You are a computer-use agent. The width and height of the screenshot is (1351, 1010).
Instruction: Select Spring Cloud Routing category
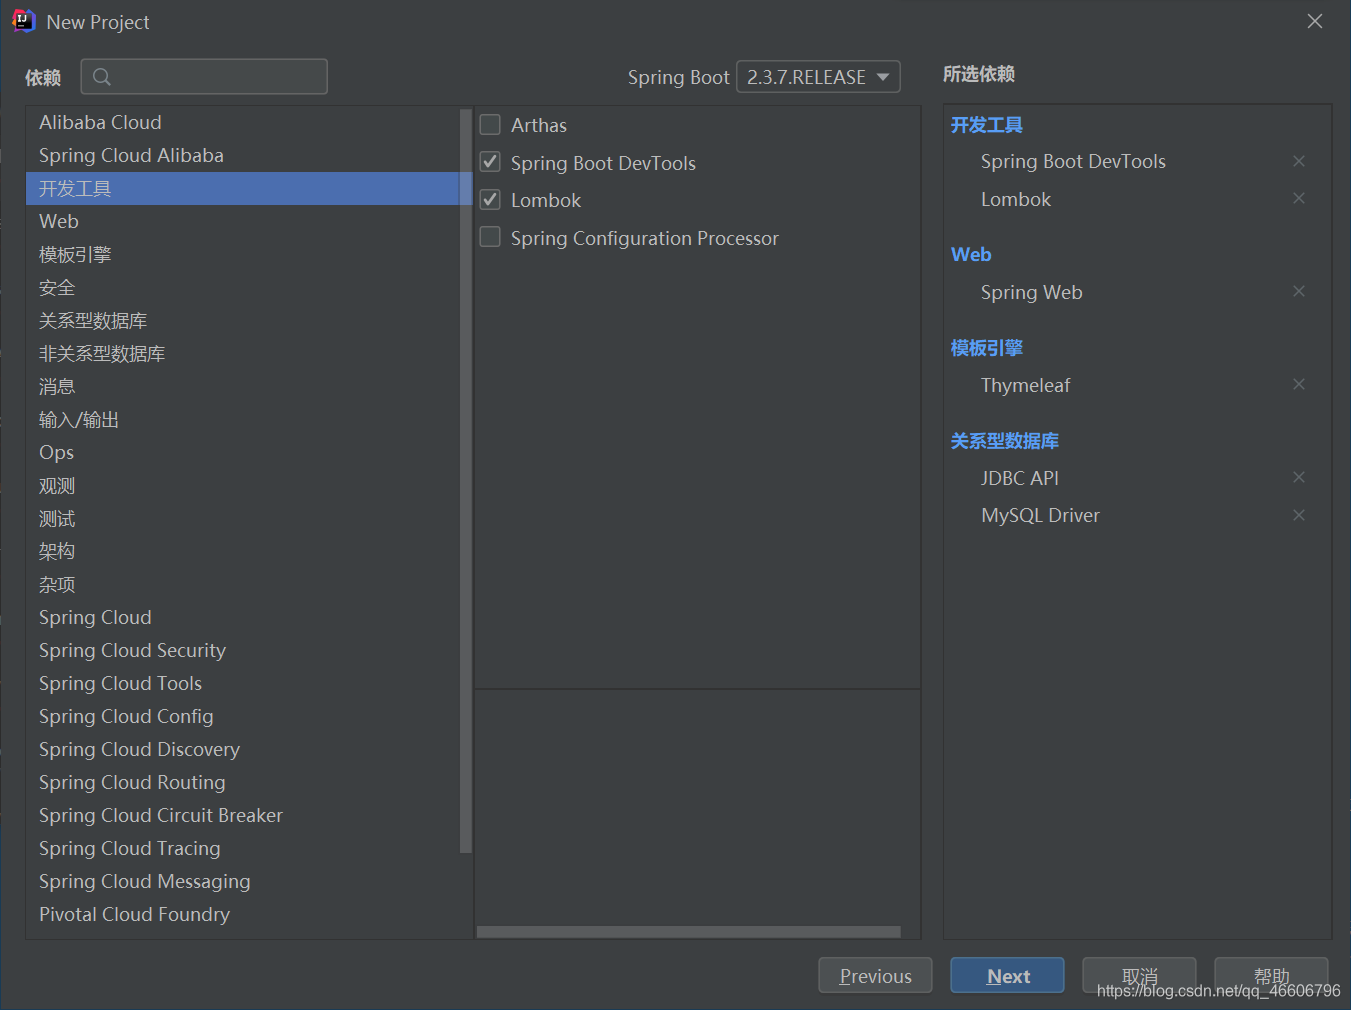click(242, 782)
